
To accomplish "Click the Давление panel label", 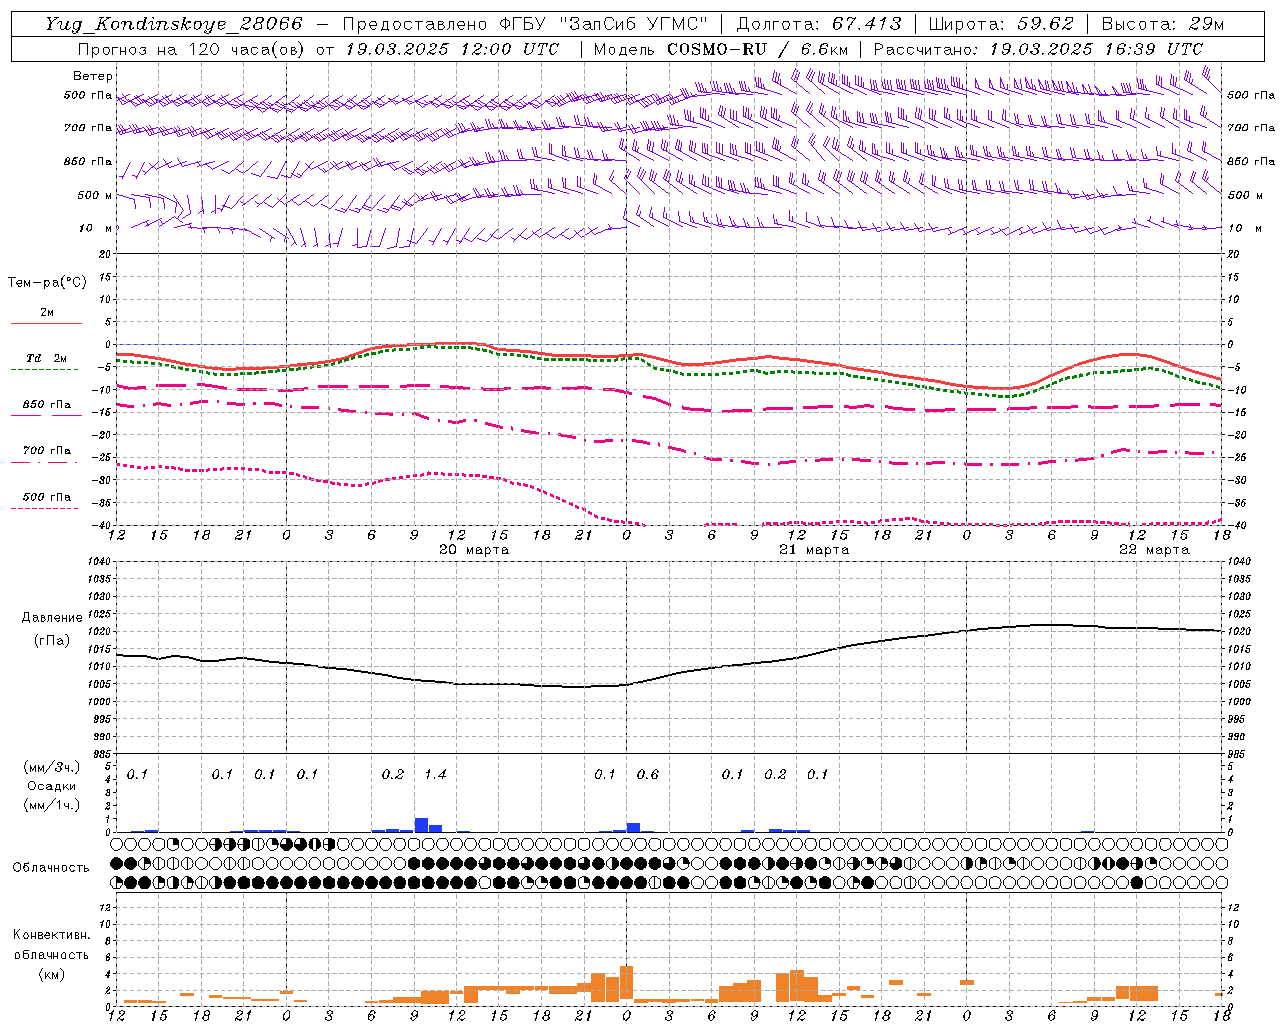I will [52, 618].
